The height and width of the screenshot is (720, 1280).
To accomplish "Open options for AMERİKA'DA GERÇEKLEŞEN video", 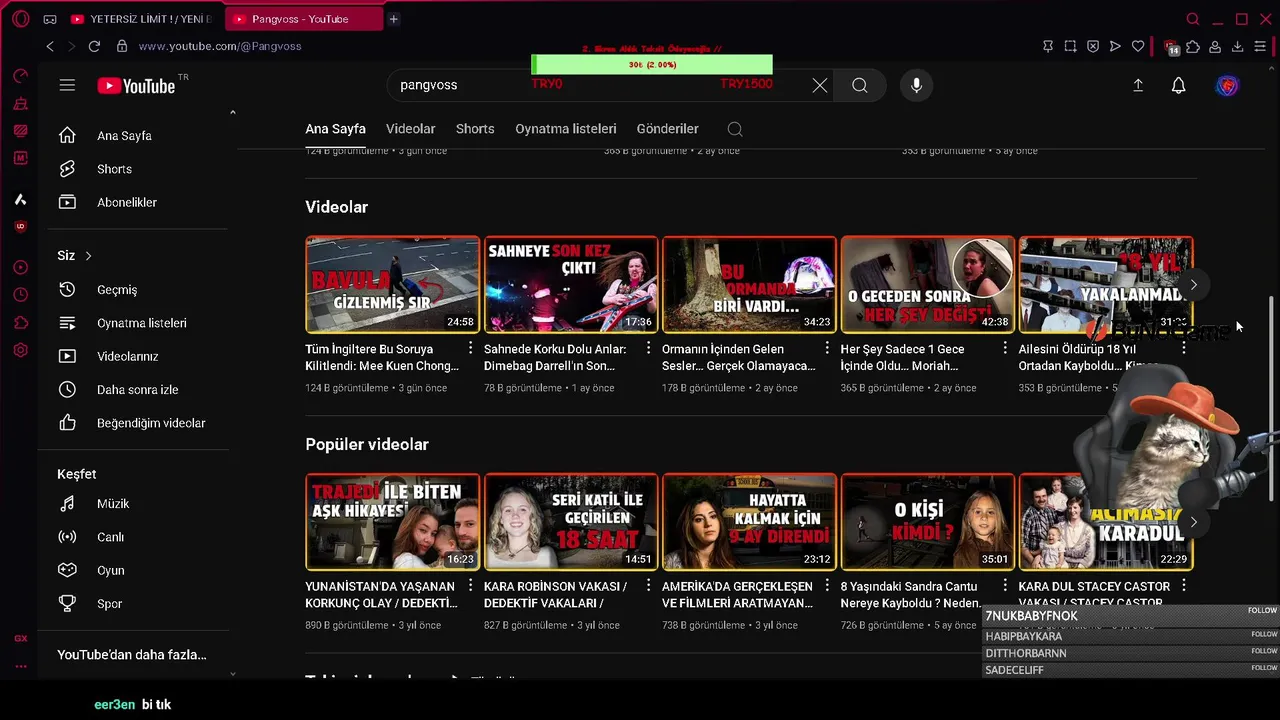I will click(827, 585).
